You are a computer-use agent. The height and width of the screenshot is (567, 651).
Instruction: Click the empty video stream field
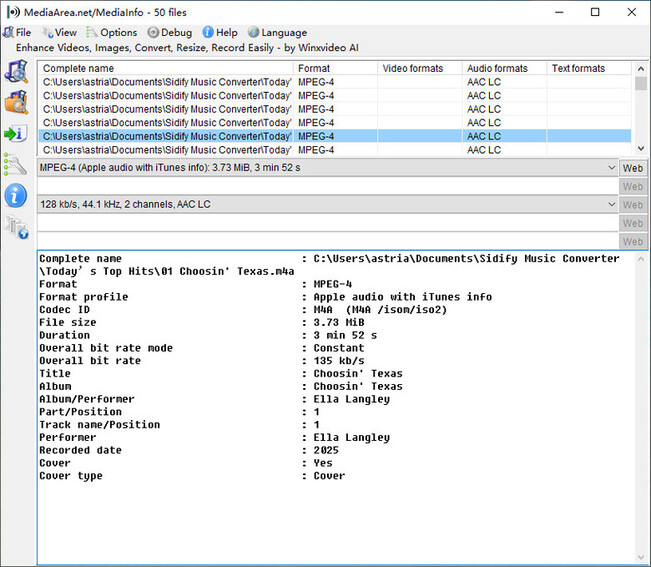[x=328, y=186]
